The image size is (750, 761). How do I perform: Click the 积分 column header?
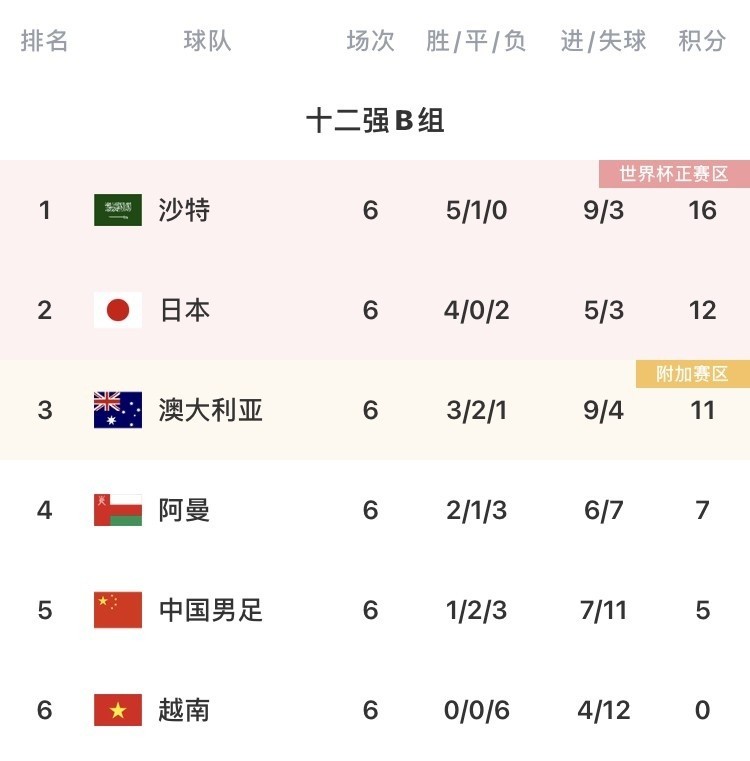(x=702, y=41)
